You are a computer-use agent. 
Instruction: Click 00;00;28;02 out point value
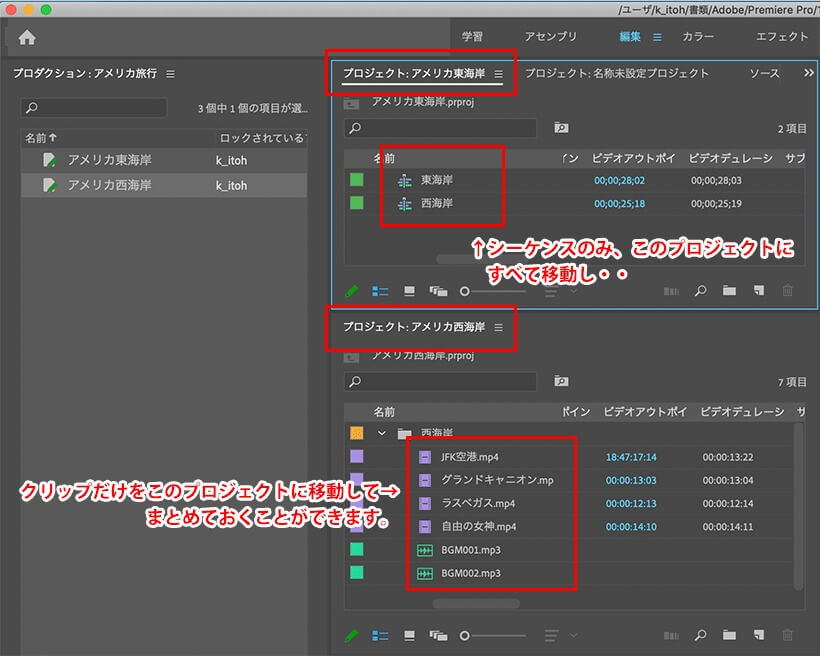pyautogui.click(x=619, y=180)
